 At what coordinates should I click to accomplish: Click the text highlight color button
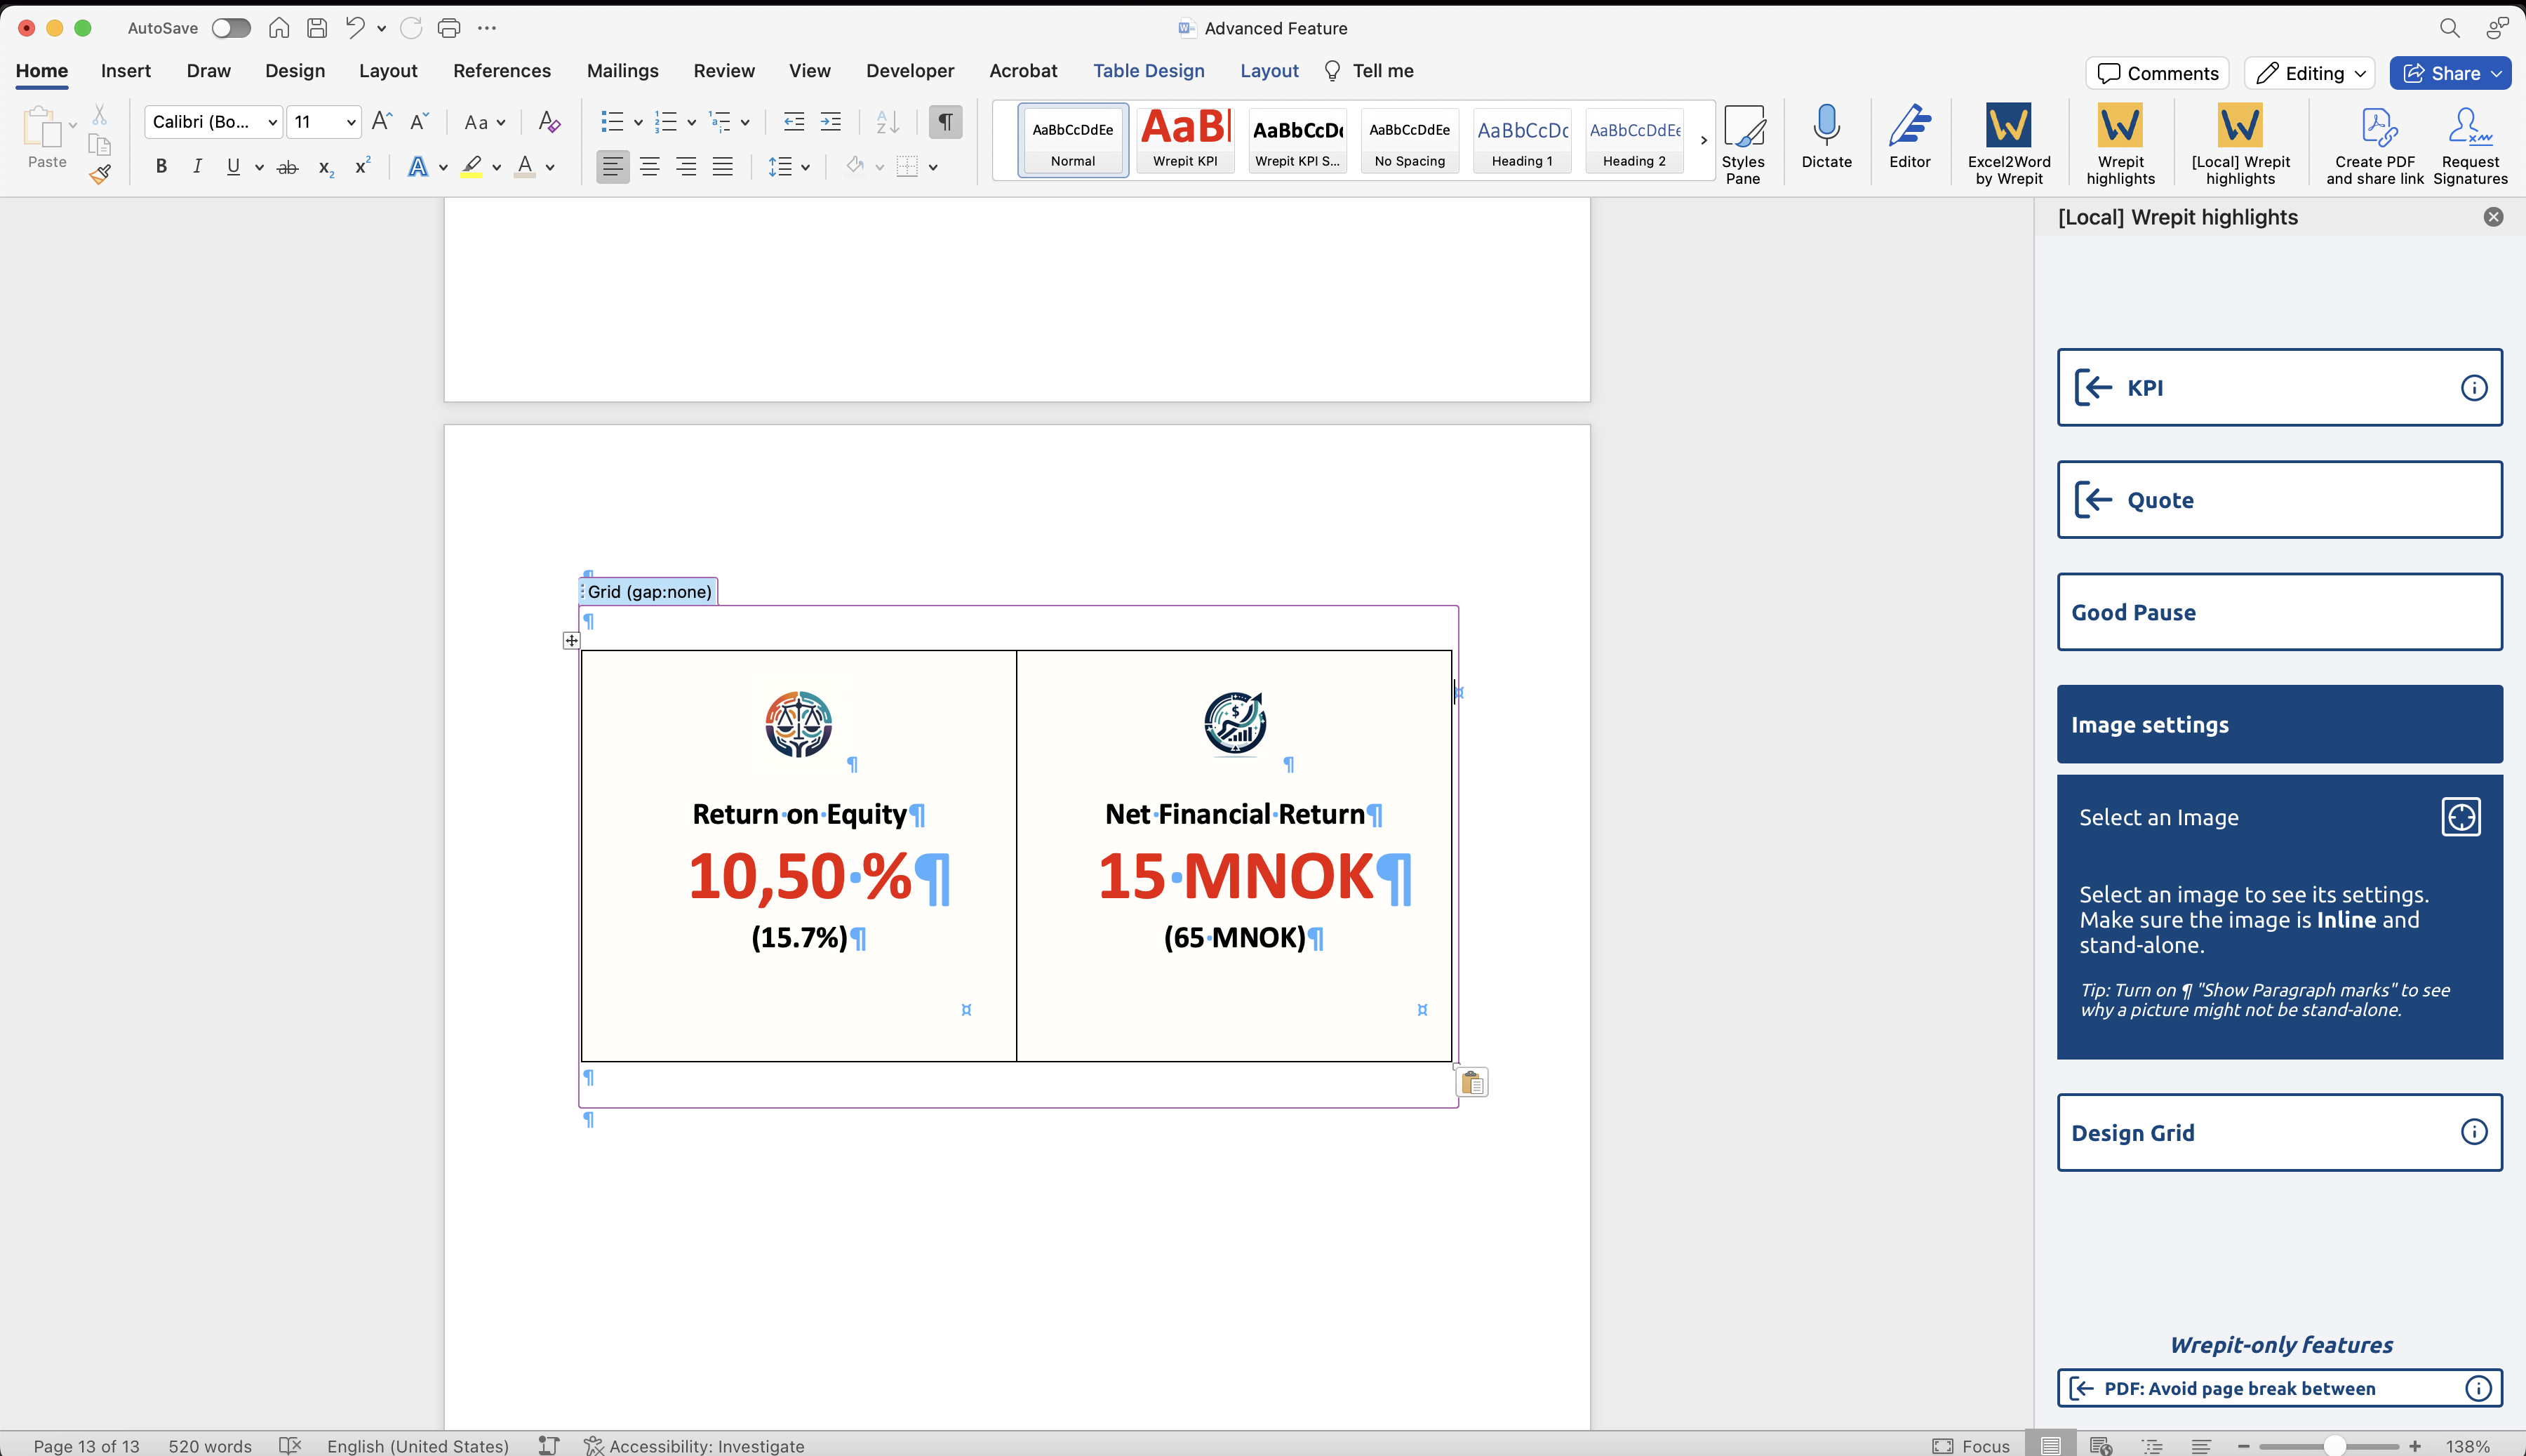pyautogui.click(x=472, y=167)
